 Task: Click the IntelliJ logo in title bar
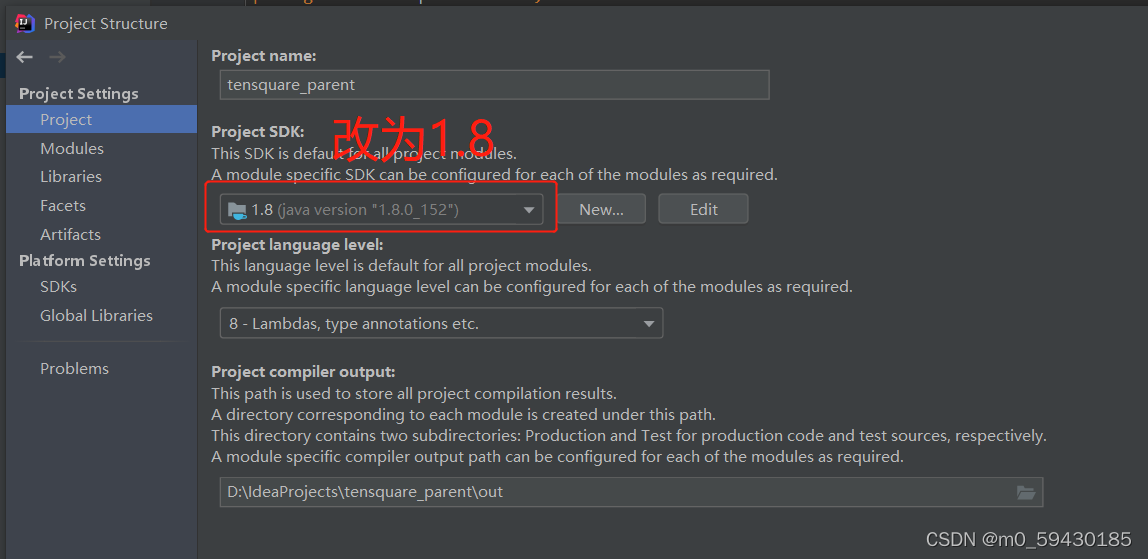click(25, 23)
